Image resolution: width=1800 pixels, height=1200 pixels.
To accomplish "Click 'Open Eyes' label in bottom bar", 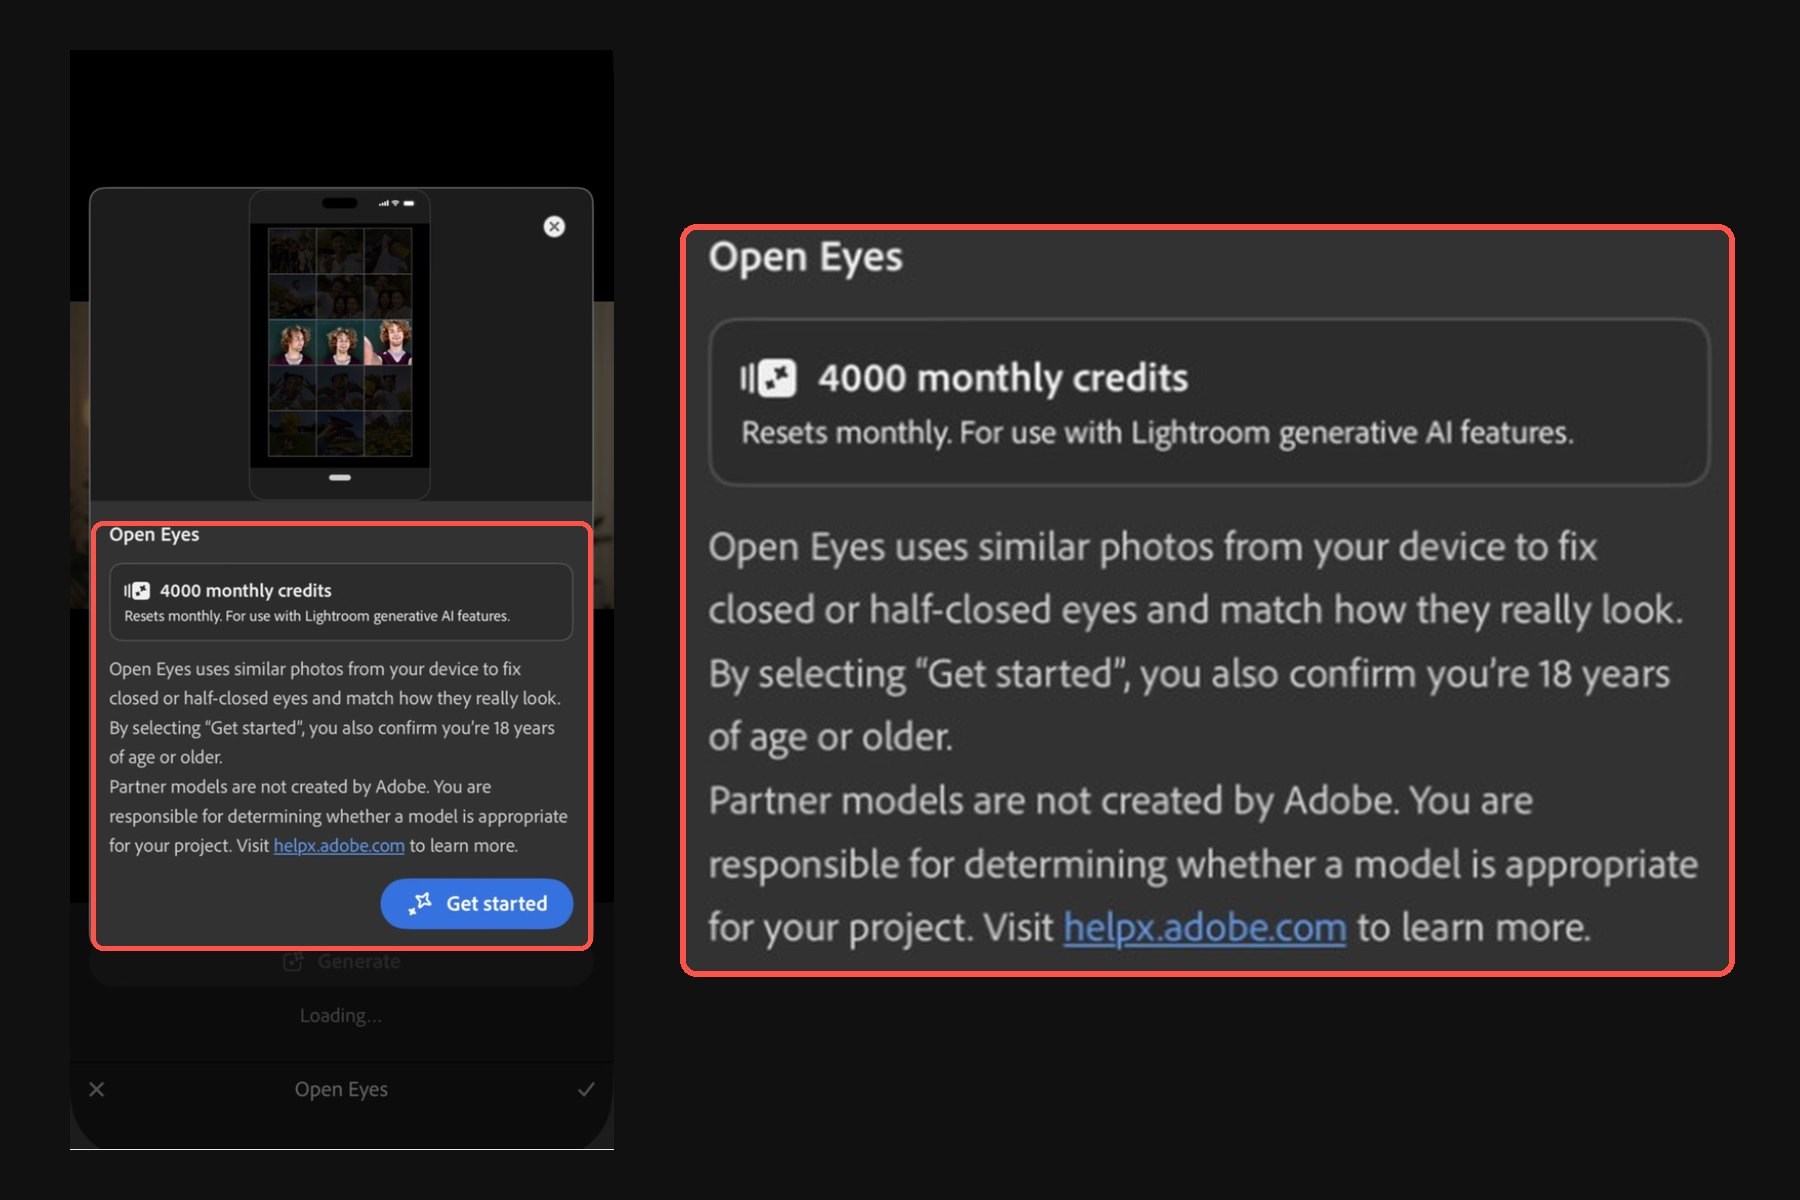I will (x=341, y=1089).
